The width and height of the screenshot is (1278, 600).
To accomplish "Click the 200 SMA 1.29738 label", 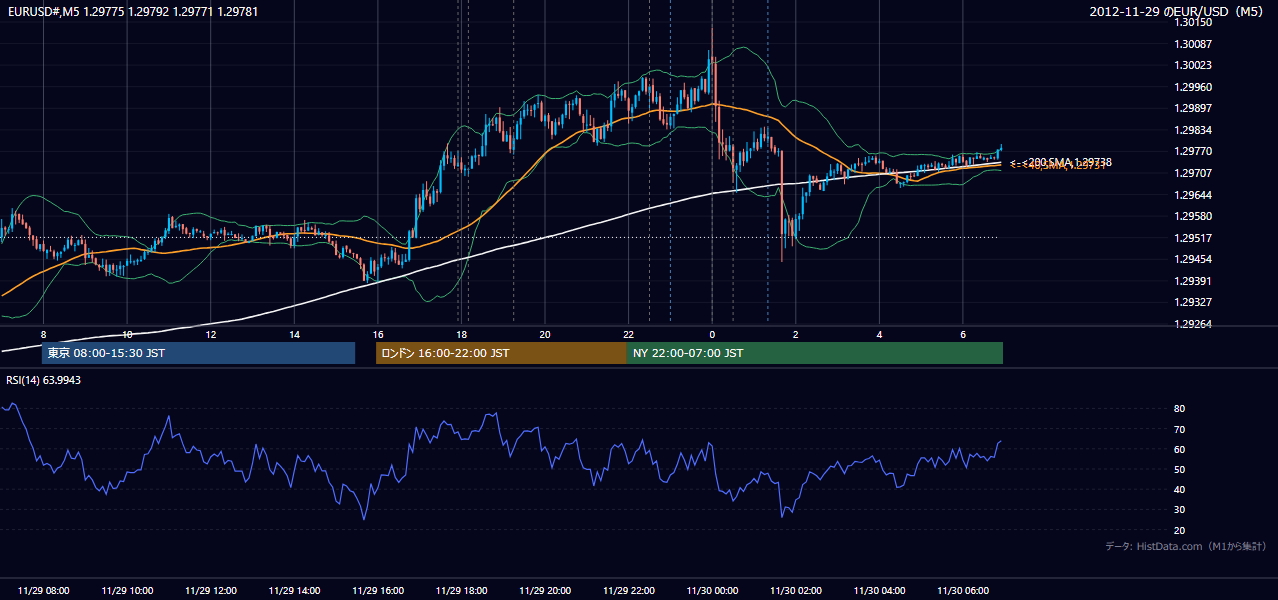I will (x=1067, y=162).
